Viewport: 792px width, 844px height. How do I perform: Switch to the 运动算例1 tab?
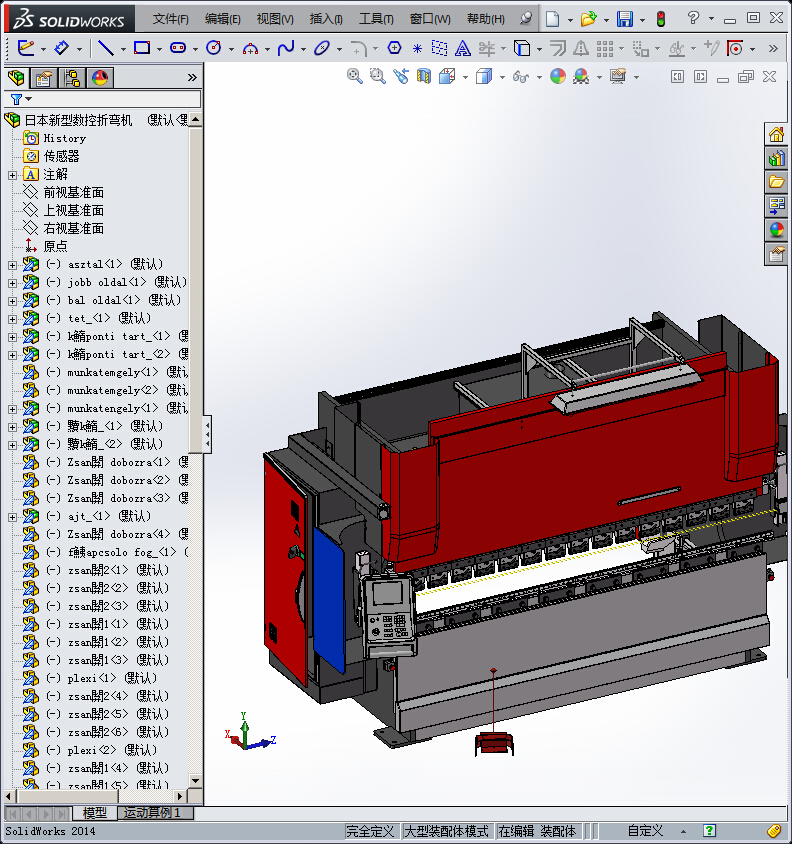click(x=150, y=813)
